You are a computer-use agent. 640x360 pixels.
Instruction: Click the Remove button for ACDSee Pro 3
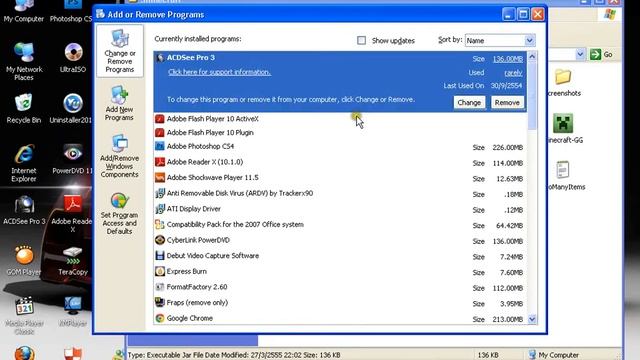pos(507,103)
